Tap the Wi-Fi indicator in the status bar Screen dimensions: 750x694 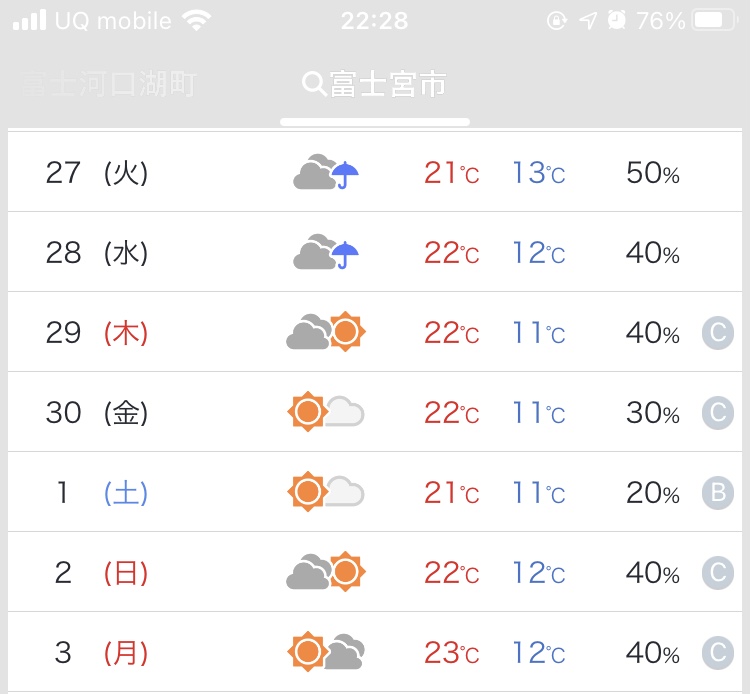[x=197, y=21]
